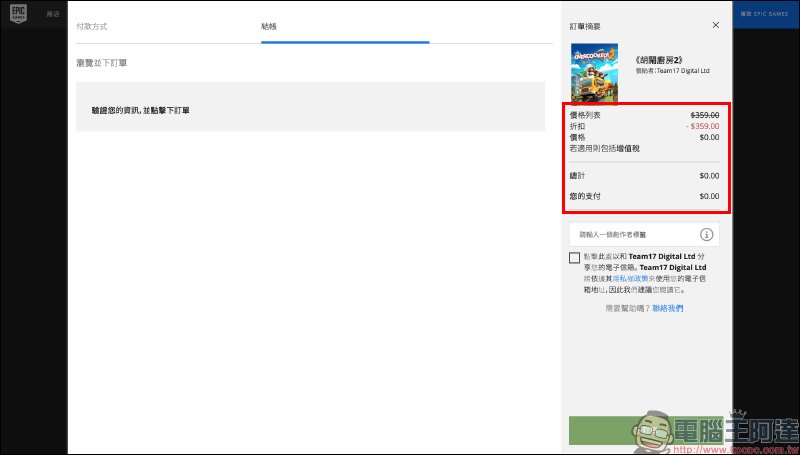Tick the share email with Team17 checkbox
The height and width of the screenshot is (455, 800).
574,258
